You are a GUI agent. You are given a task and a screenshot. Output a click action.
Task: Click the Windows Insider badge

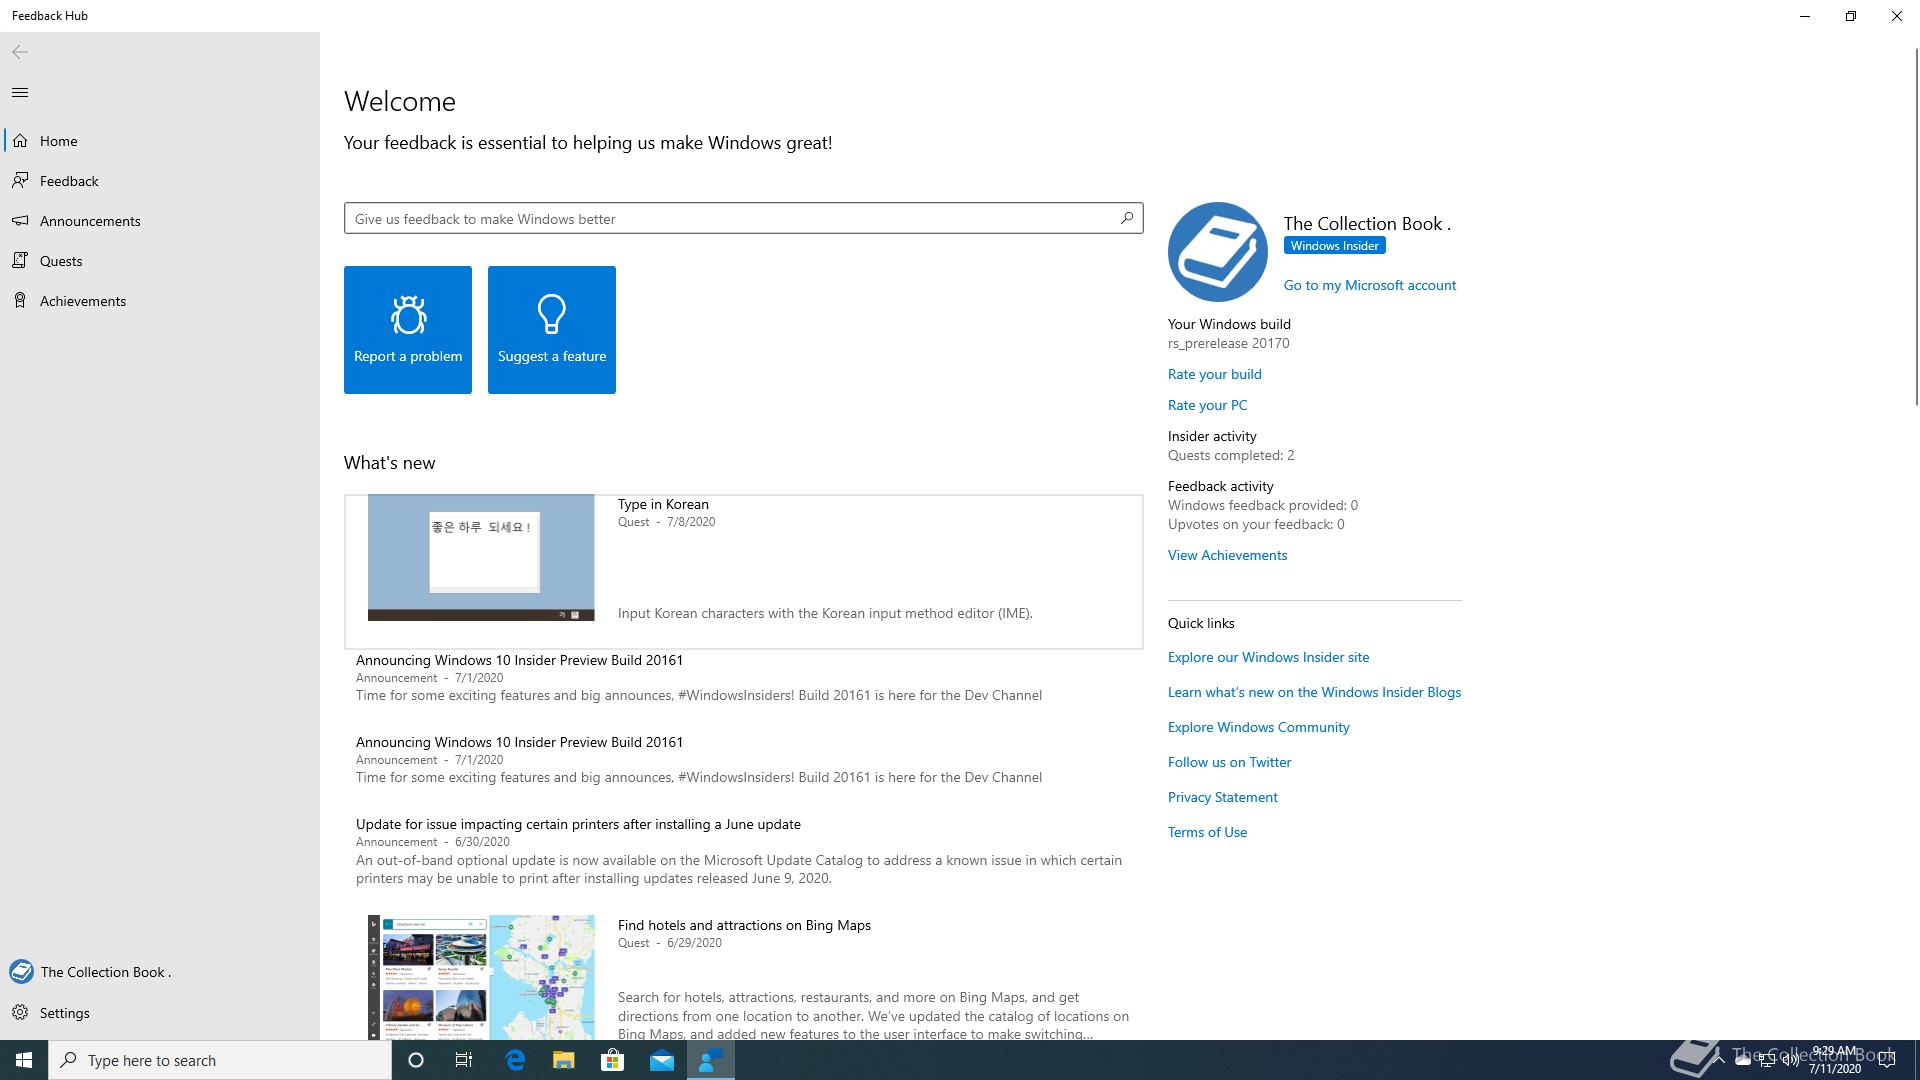point(1334,246)
